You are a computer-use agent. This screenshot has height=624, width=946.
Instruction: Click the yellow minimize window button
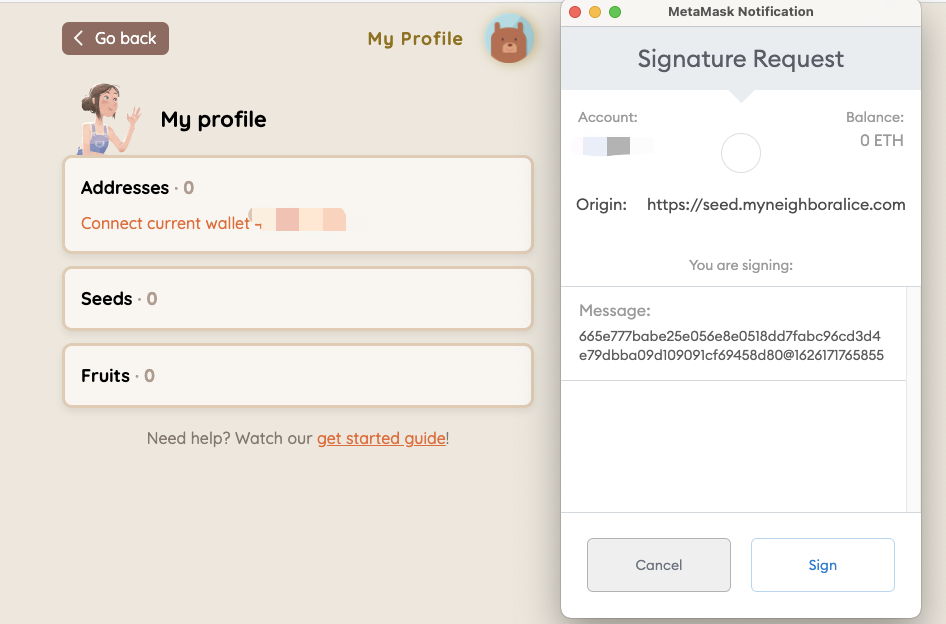595,12
